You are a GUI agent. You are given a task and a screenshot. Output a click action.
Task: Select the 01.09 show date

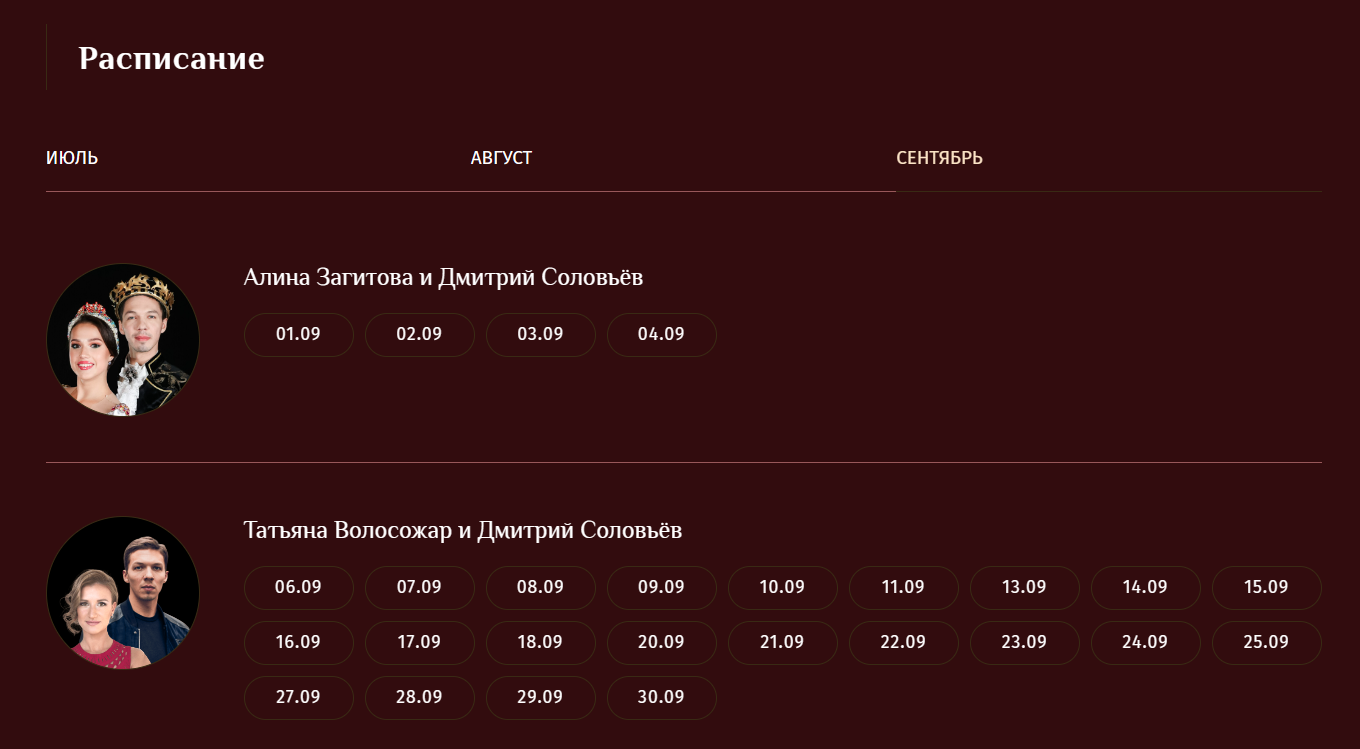298,334
